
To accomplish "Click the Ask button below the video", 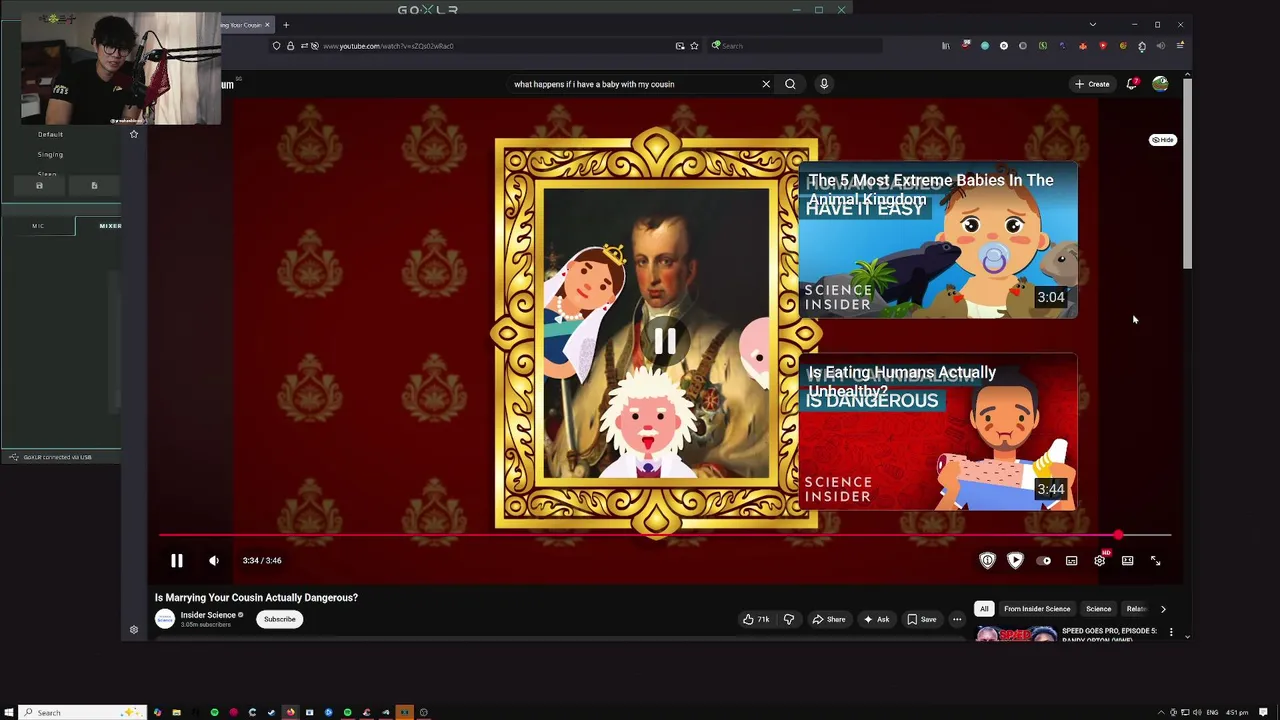I will [x=876, y=620].
